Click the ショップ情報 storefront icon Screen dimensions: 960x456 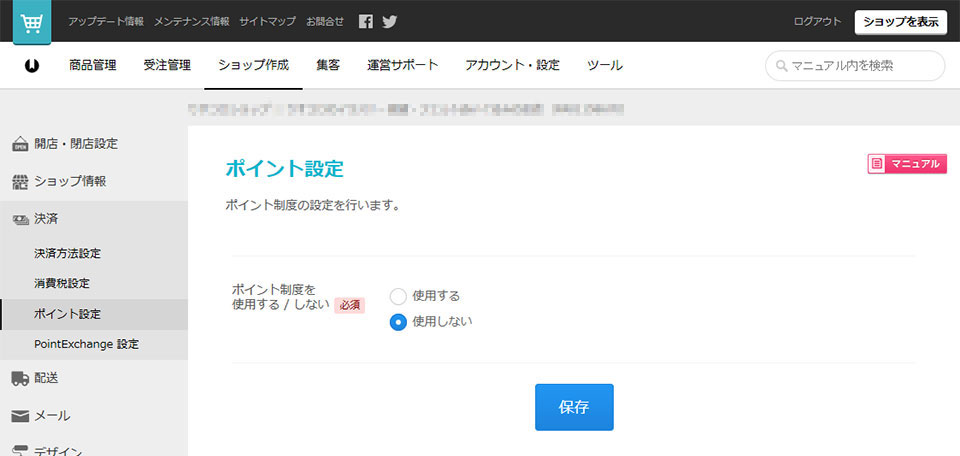tap(20, 182)
